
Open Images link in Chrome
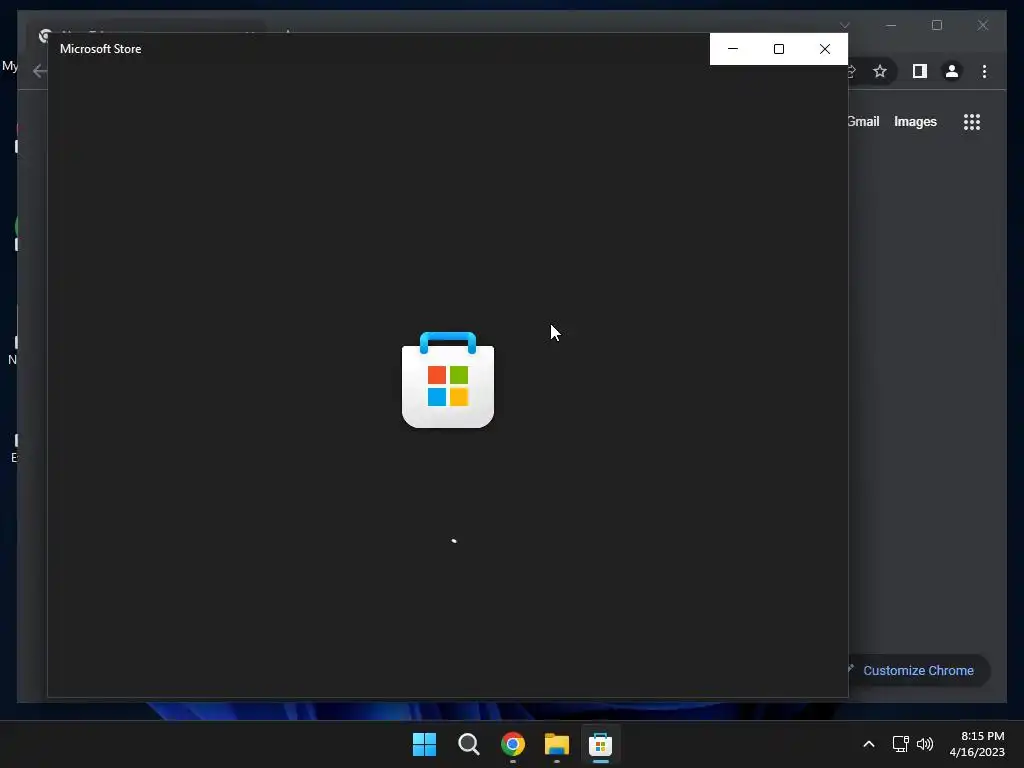915,121
